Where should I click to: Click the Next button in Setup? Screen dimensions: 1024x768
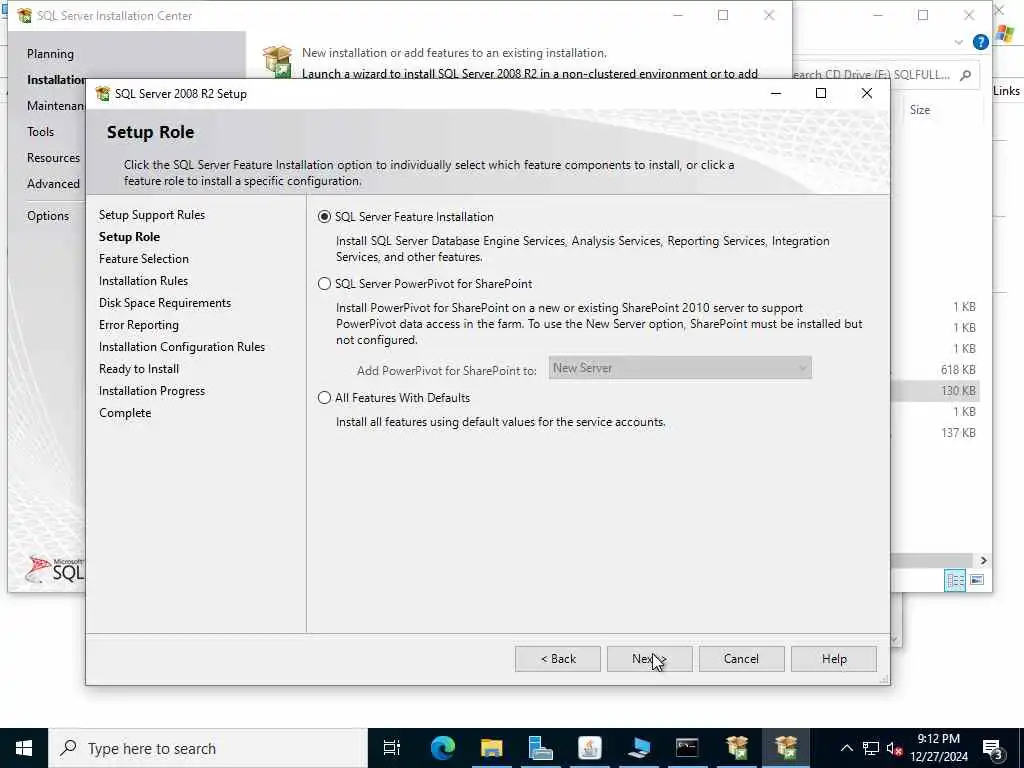coord(649,659)
